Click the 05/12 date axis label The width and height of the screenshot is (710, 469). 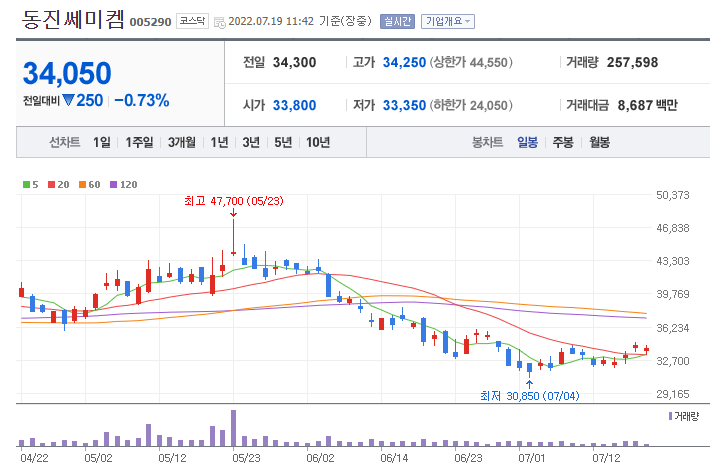pos(172,458)
